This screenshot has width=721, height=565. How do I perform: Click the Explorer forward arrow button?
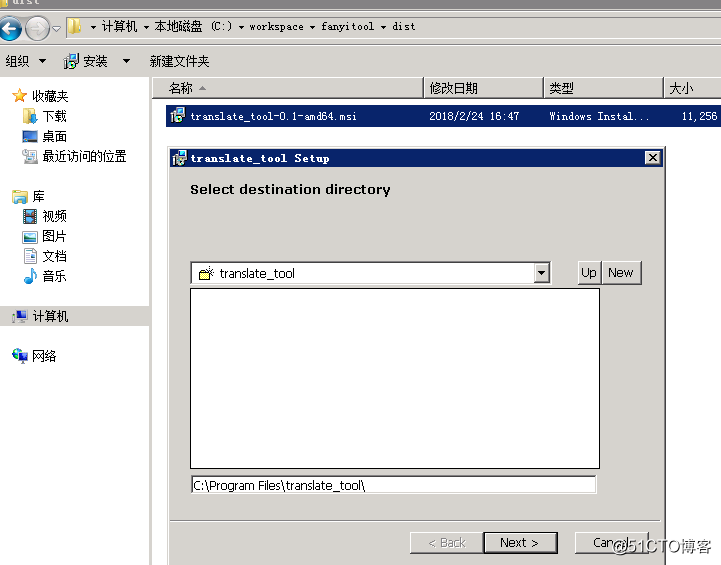point(37,29)
